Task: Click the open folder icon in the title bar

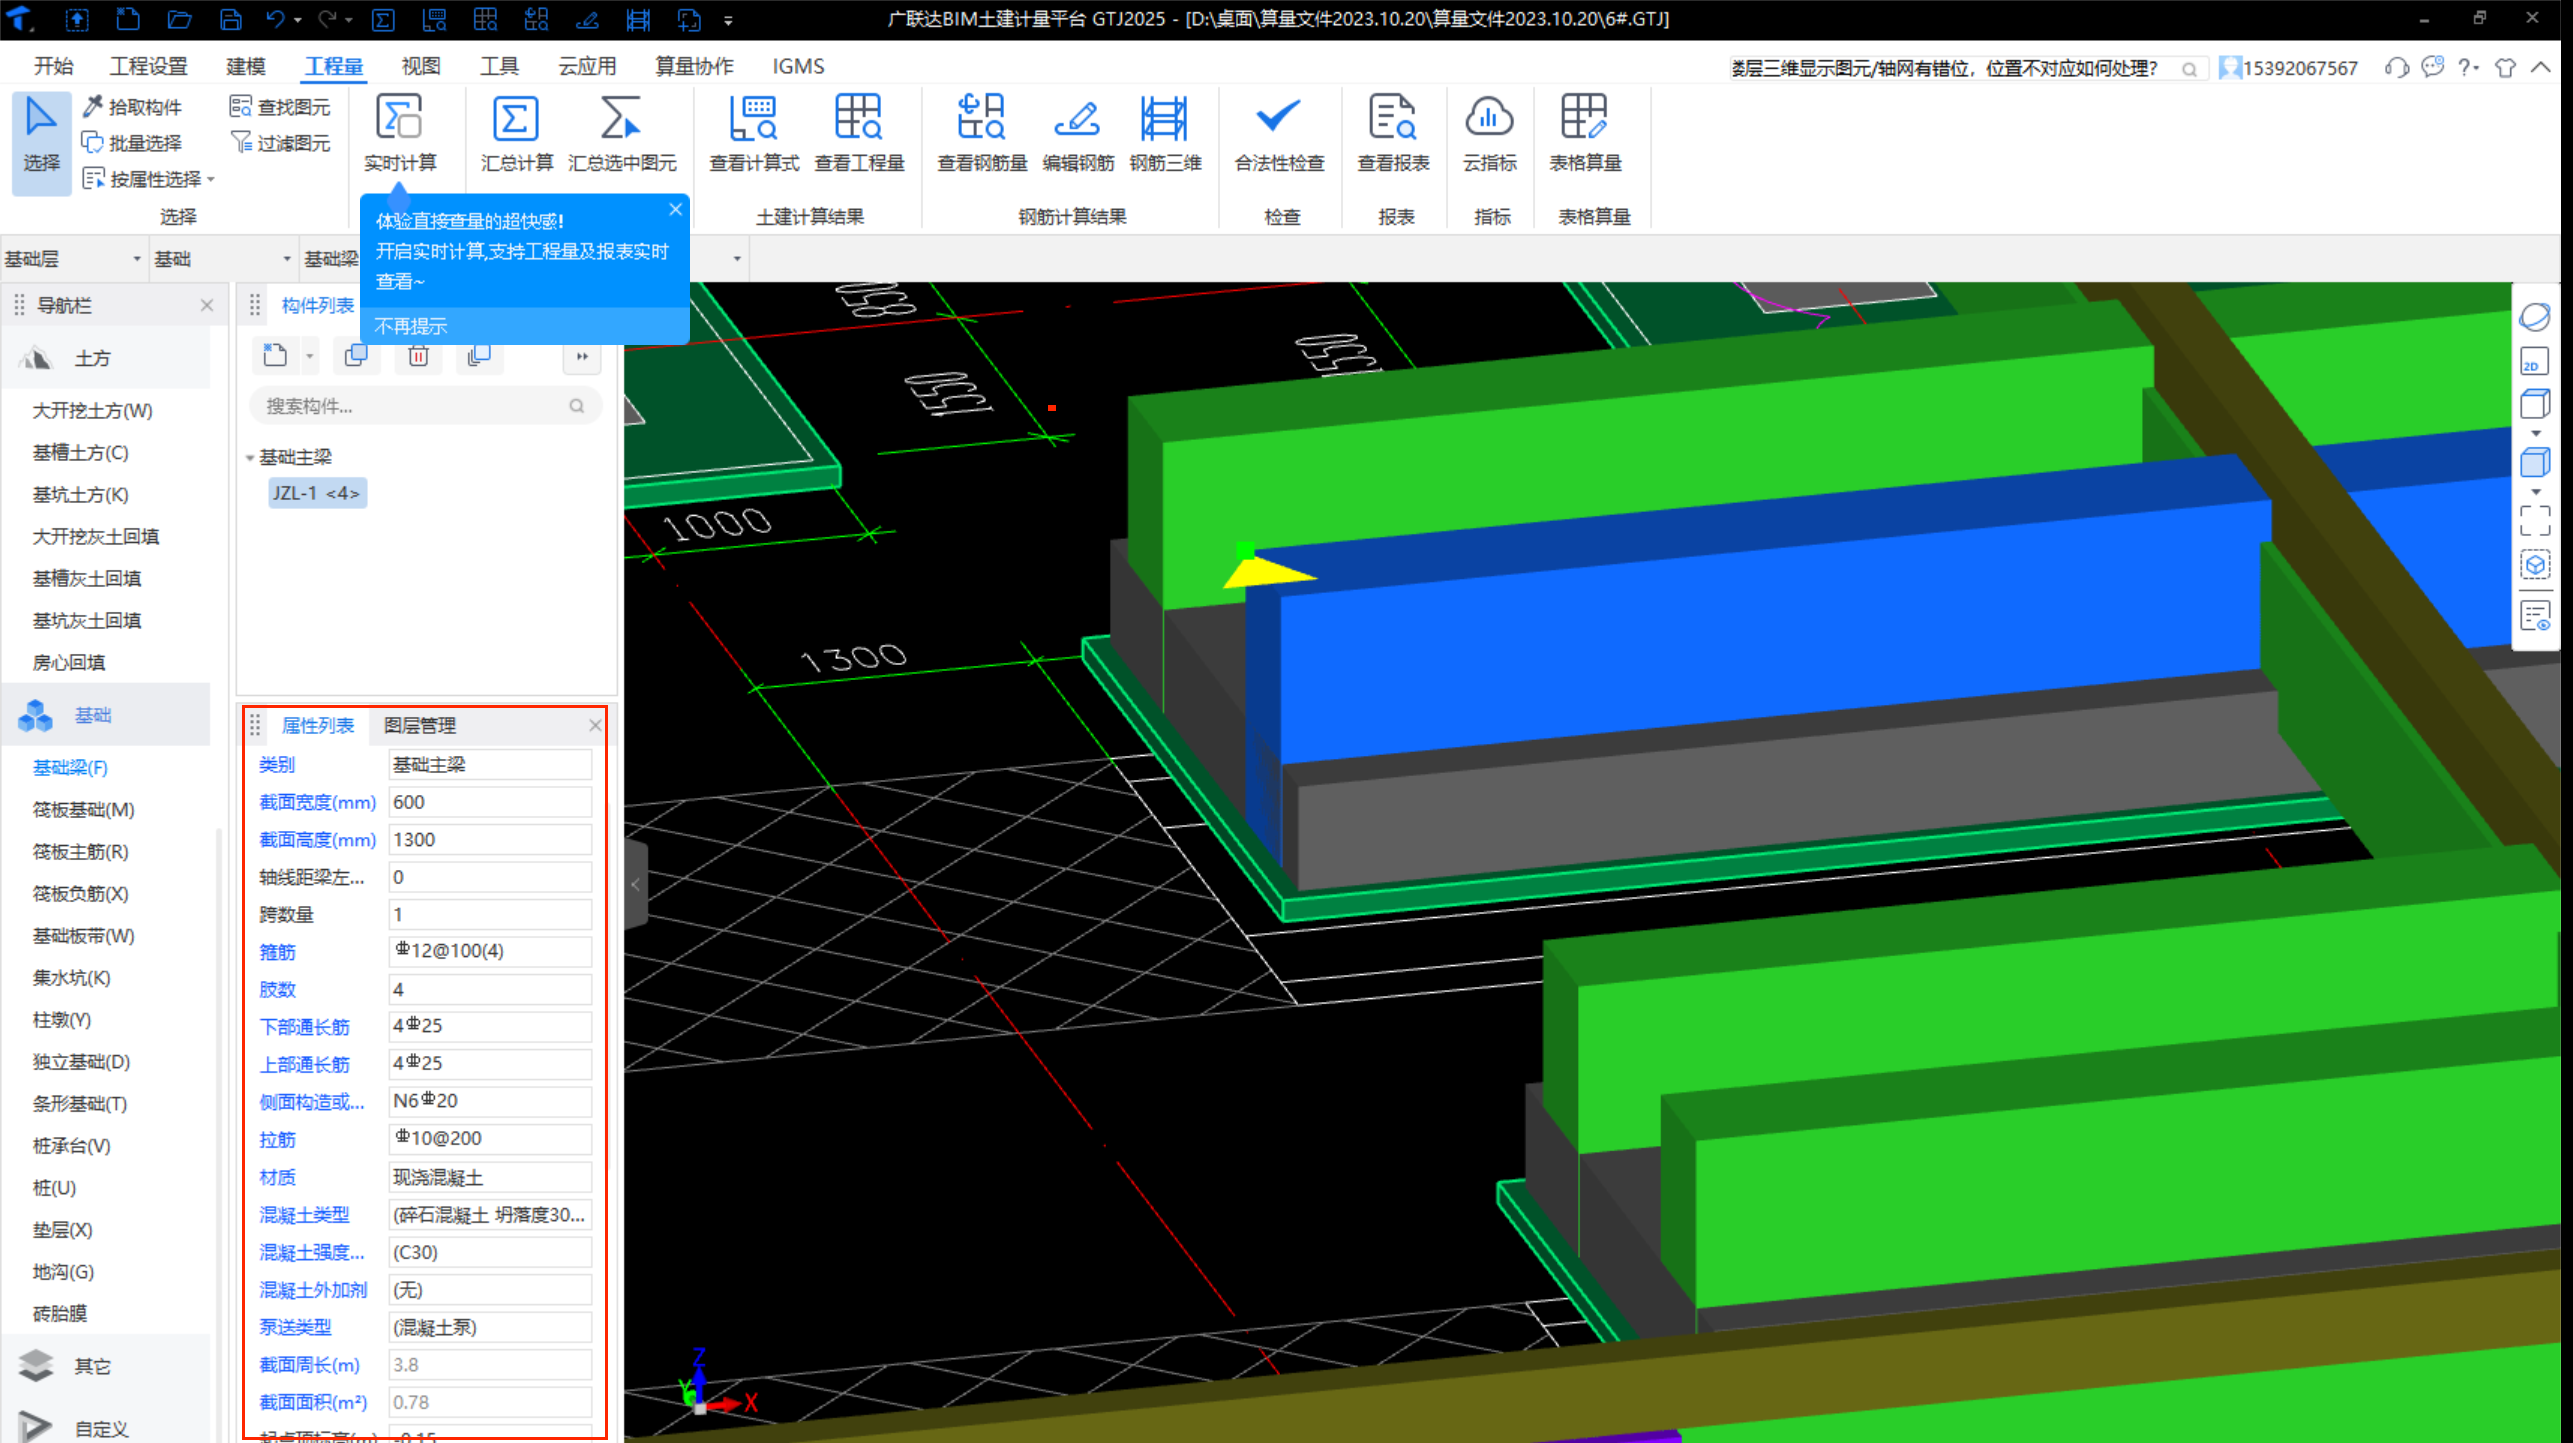Action: coord(179,19)
